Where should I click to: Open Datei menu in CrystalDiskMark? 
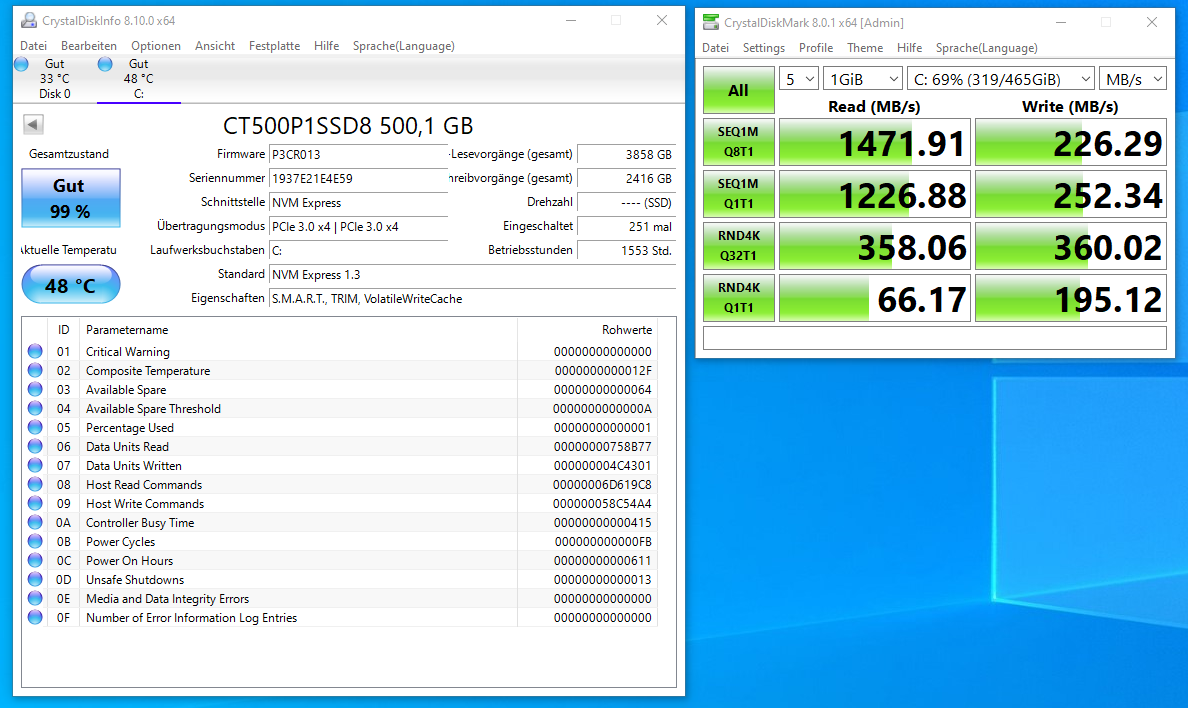(715, 48)
